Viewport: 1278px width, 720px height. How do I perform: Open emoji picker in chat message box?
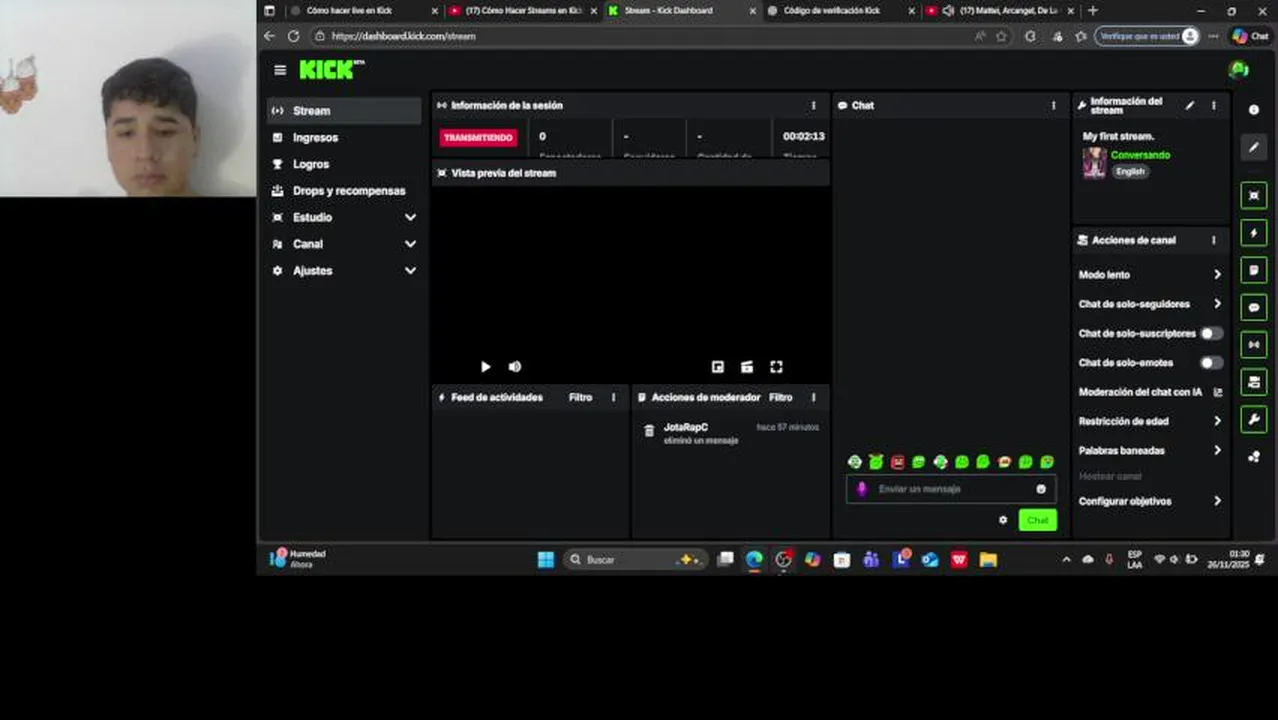point(1041,489)
